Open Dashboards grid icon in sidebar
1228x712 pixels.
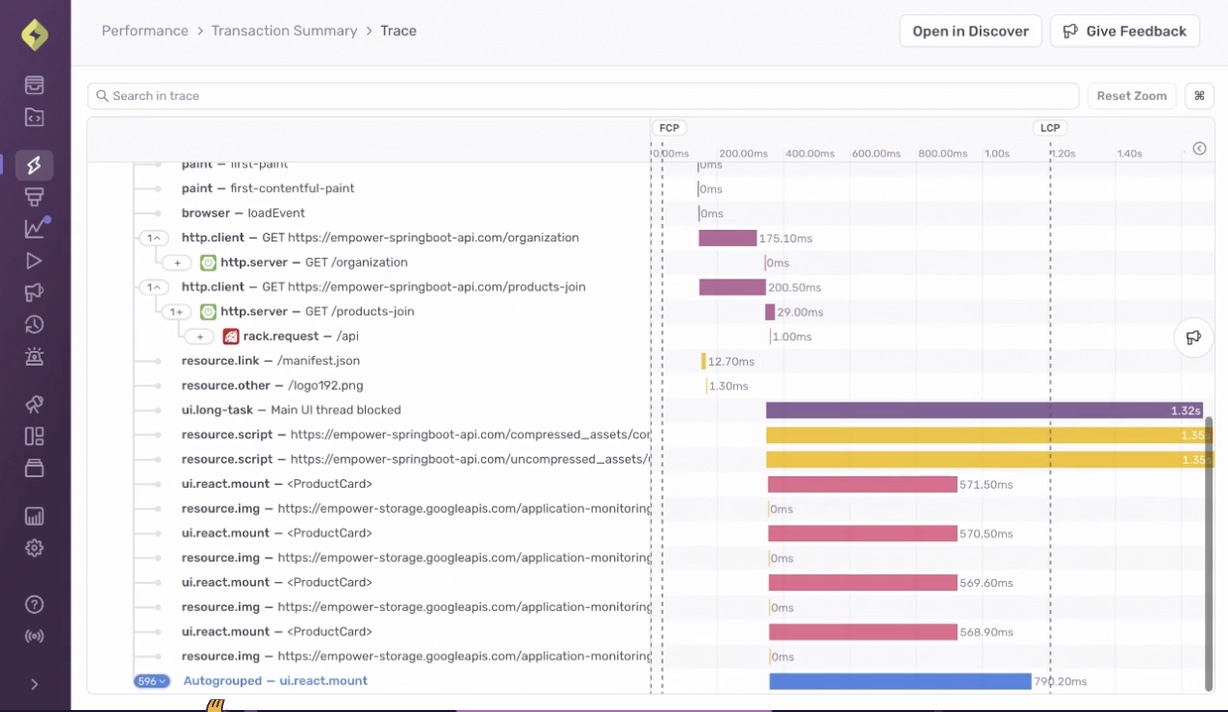(34, 436)
